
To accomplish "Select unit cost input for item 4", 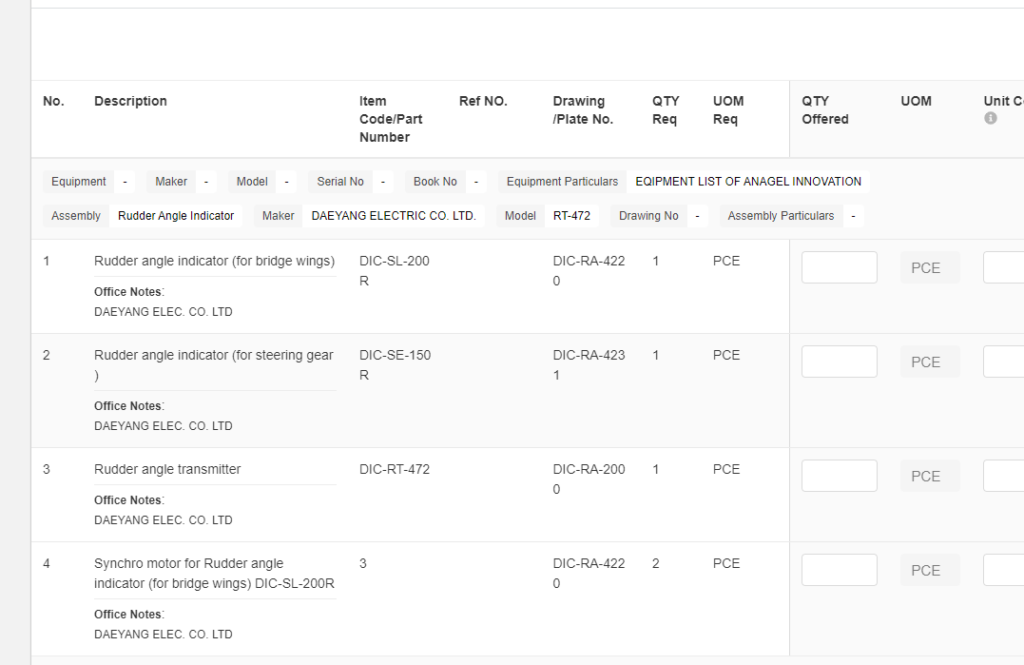I will pyautogui.click(x=1004, y=570).
